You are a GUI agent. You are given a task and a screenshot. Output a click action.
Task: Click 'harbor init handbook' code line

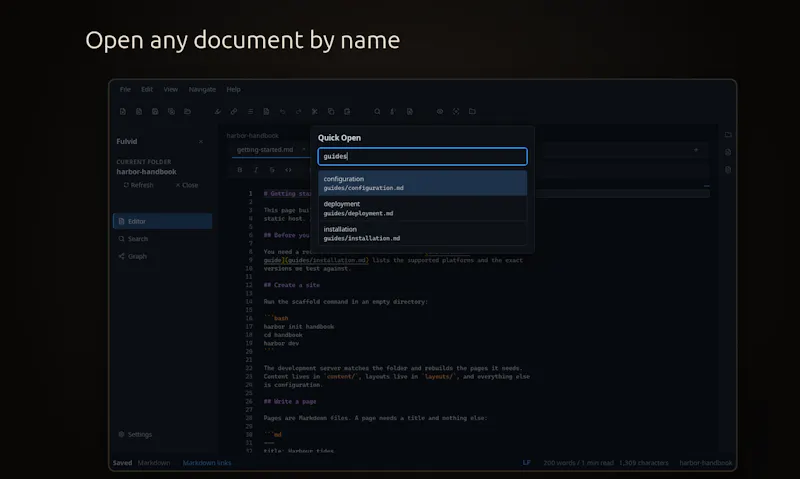coord(299,326)
